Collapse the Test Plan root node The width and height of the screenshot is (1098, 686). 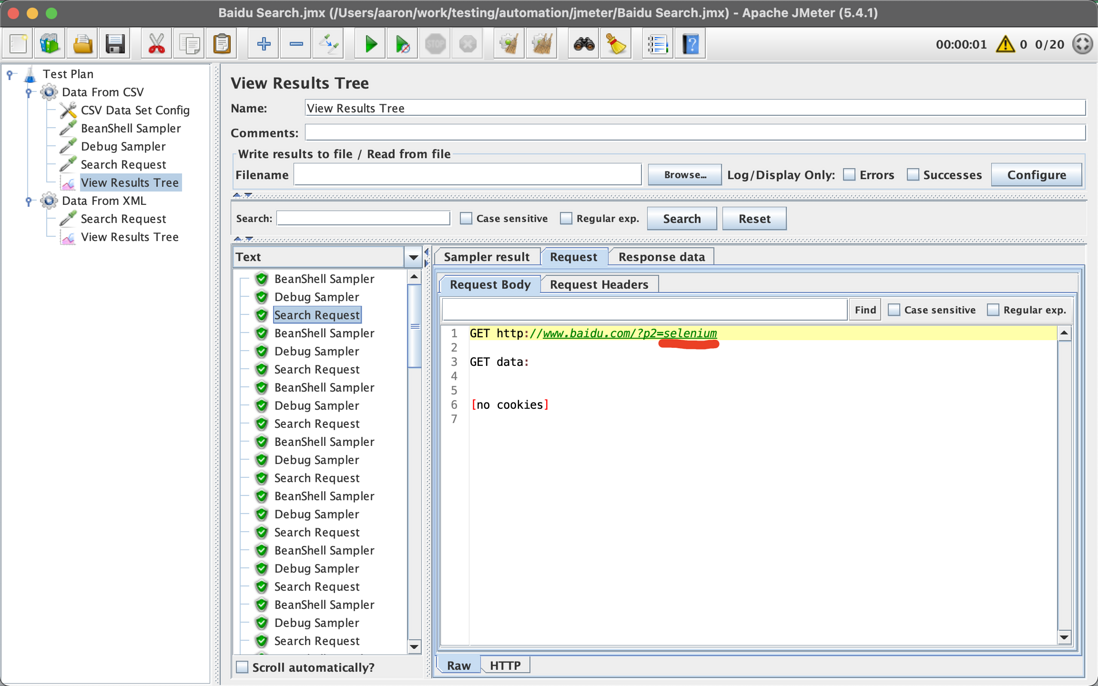point(10,74)
